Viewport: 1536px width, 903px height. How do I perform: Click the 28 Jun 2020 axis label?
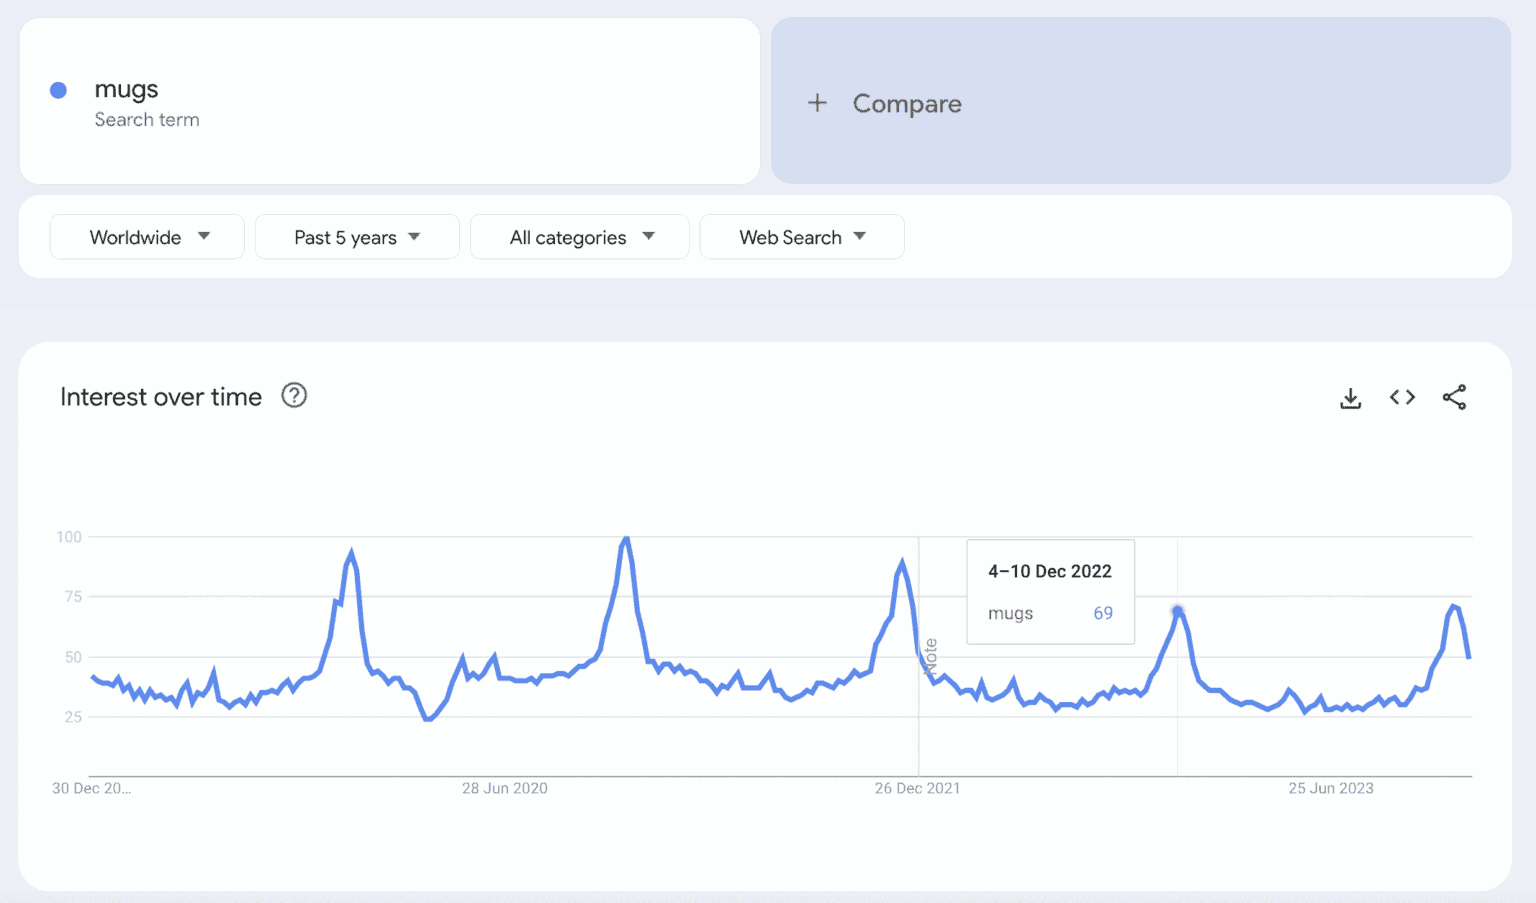(x=504, y=788)
